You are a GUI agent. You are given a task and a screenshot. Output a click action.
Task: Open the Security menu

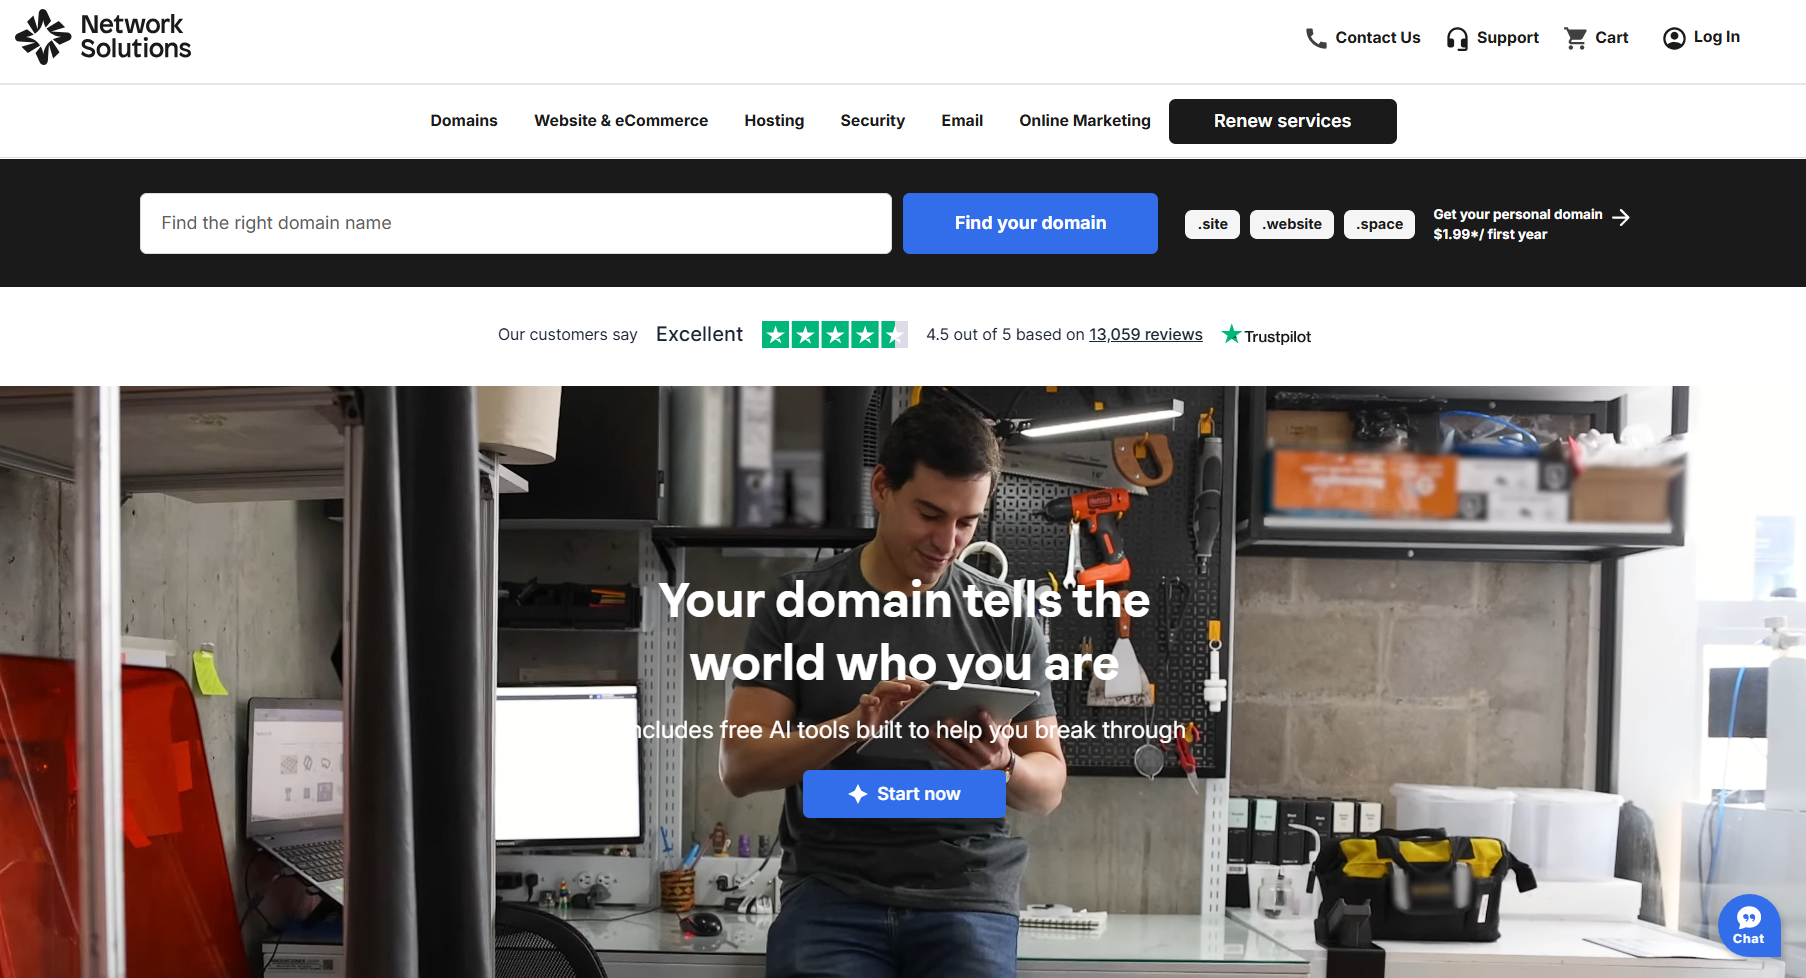click(872, 120)
